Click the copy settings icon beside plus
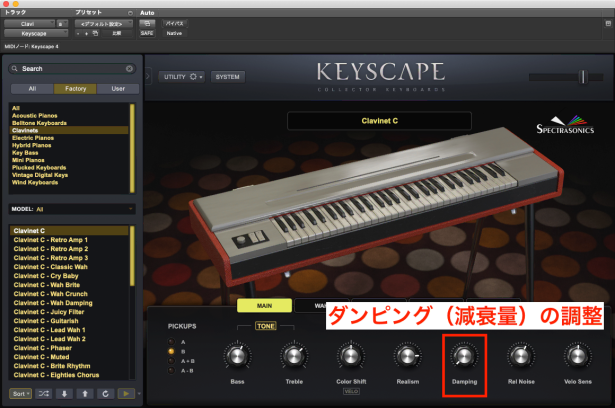The width and height of the screenshot is (615, 408). (x=95, y=33)
